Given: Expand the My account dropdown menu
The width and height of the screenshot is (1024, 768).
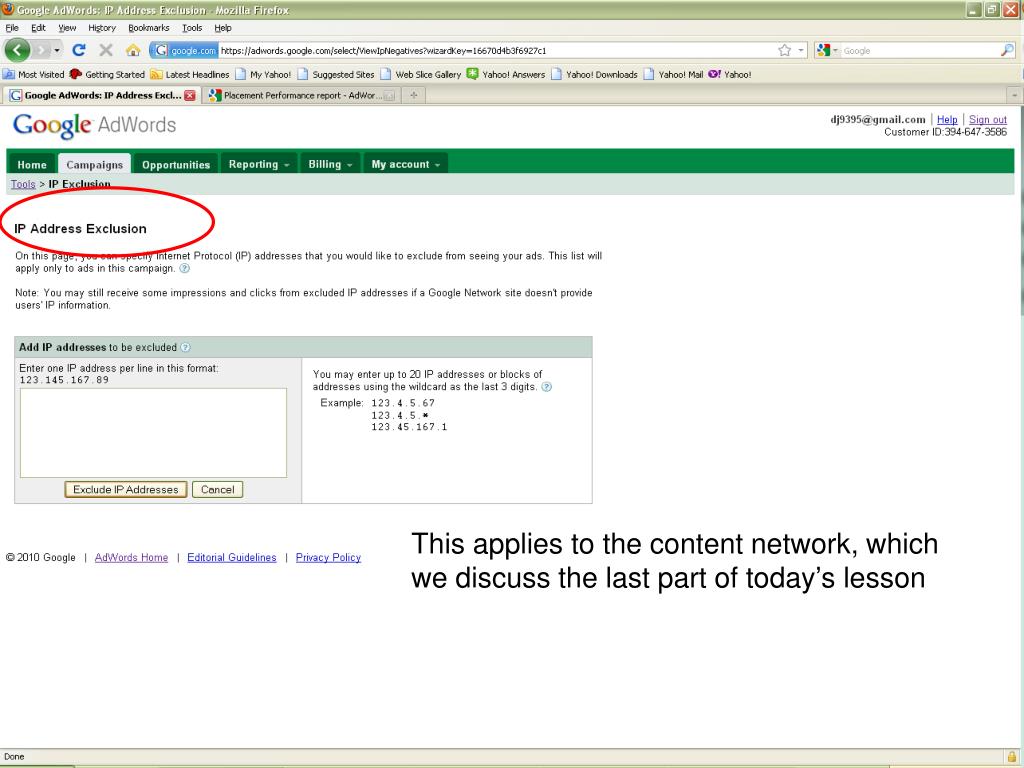Looking at the screenshot, I should [406, 165].
